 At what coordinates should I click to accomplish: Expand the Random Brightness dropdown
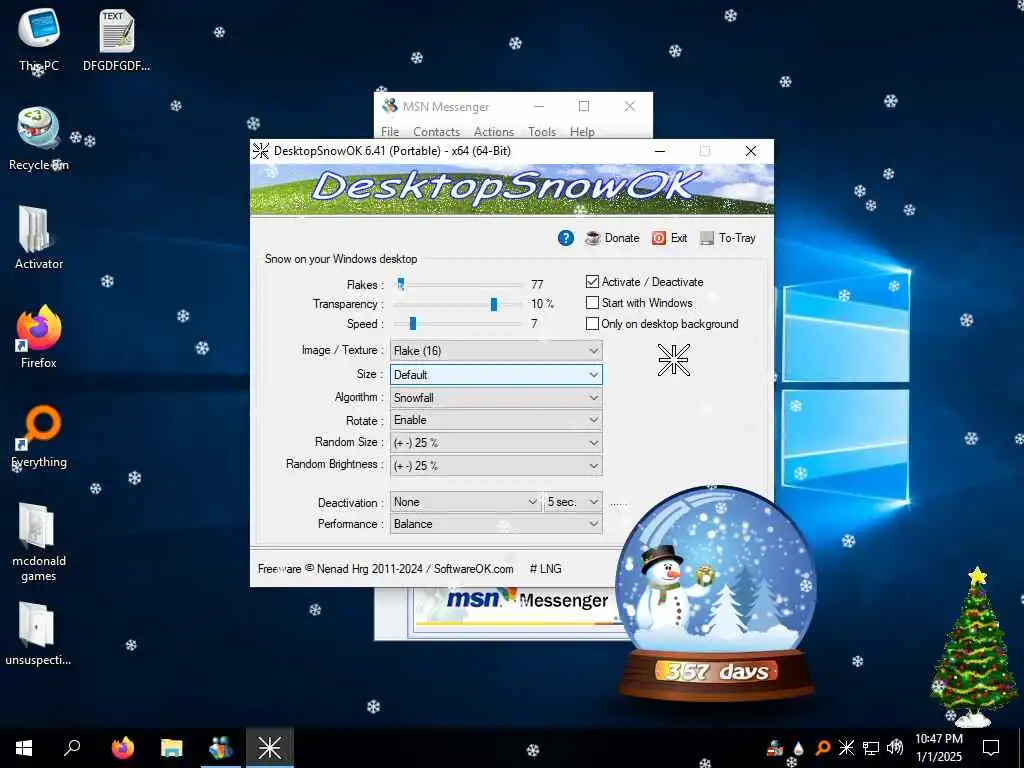[x=496, y=466]
